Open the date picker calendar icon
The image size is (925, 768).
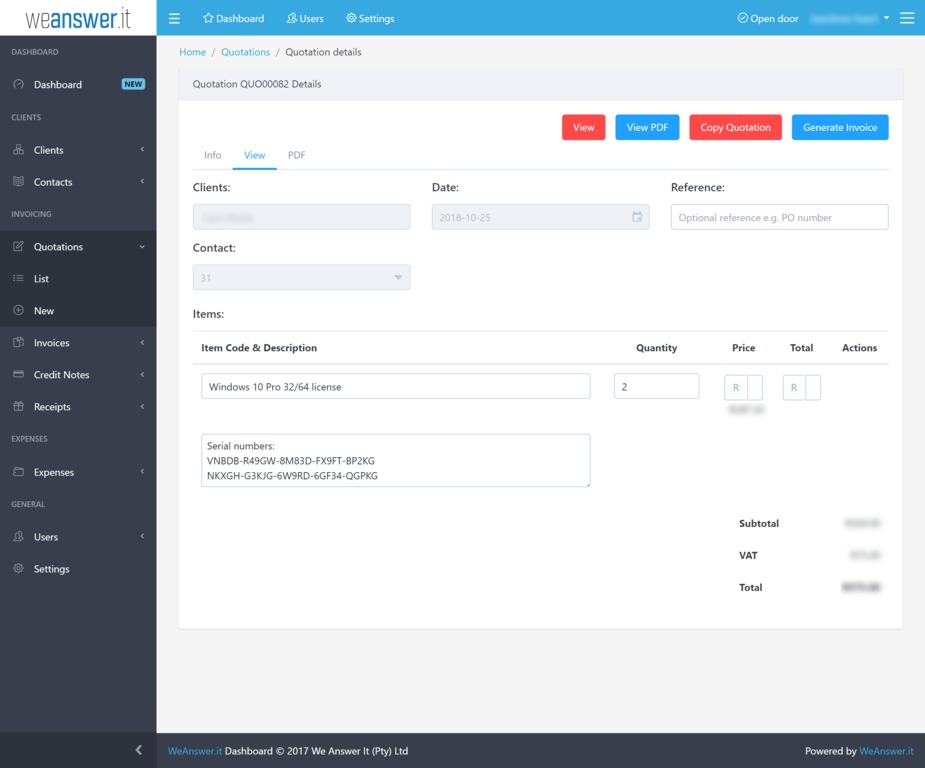point(637,217)
